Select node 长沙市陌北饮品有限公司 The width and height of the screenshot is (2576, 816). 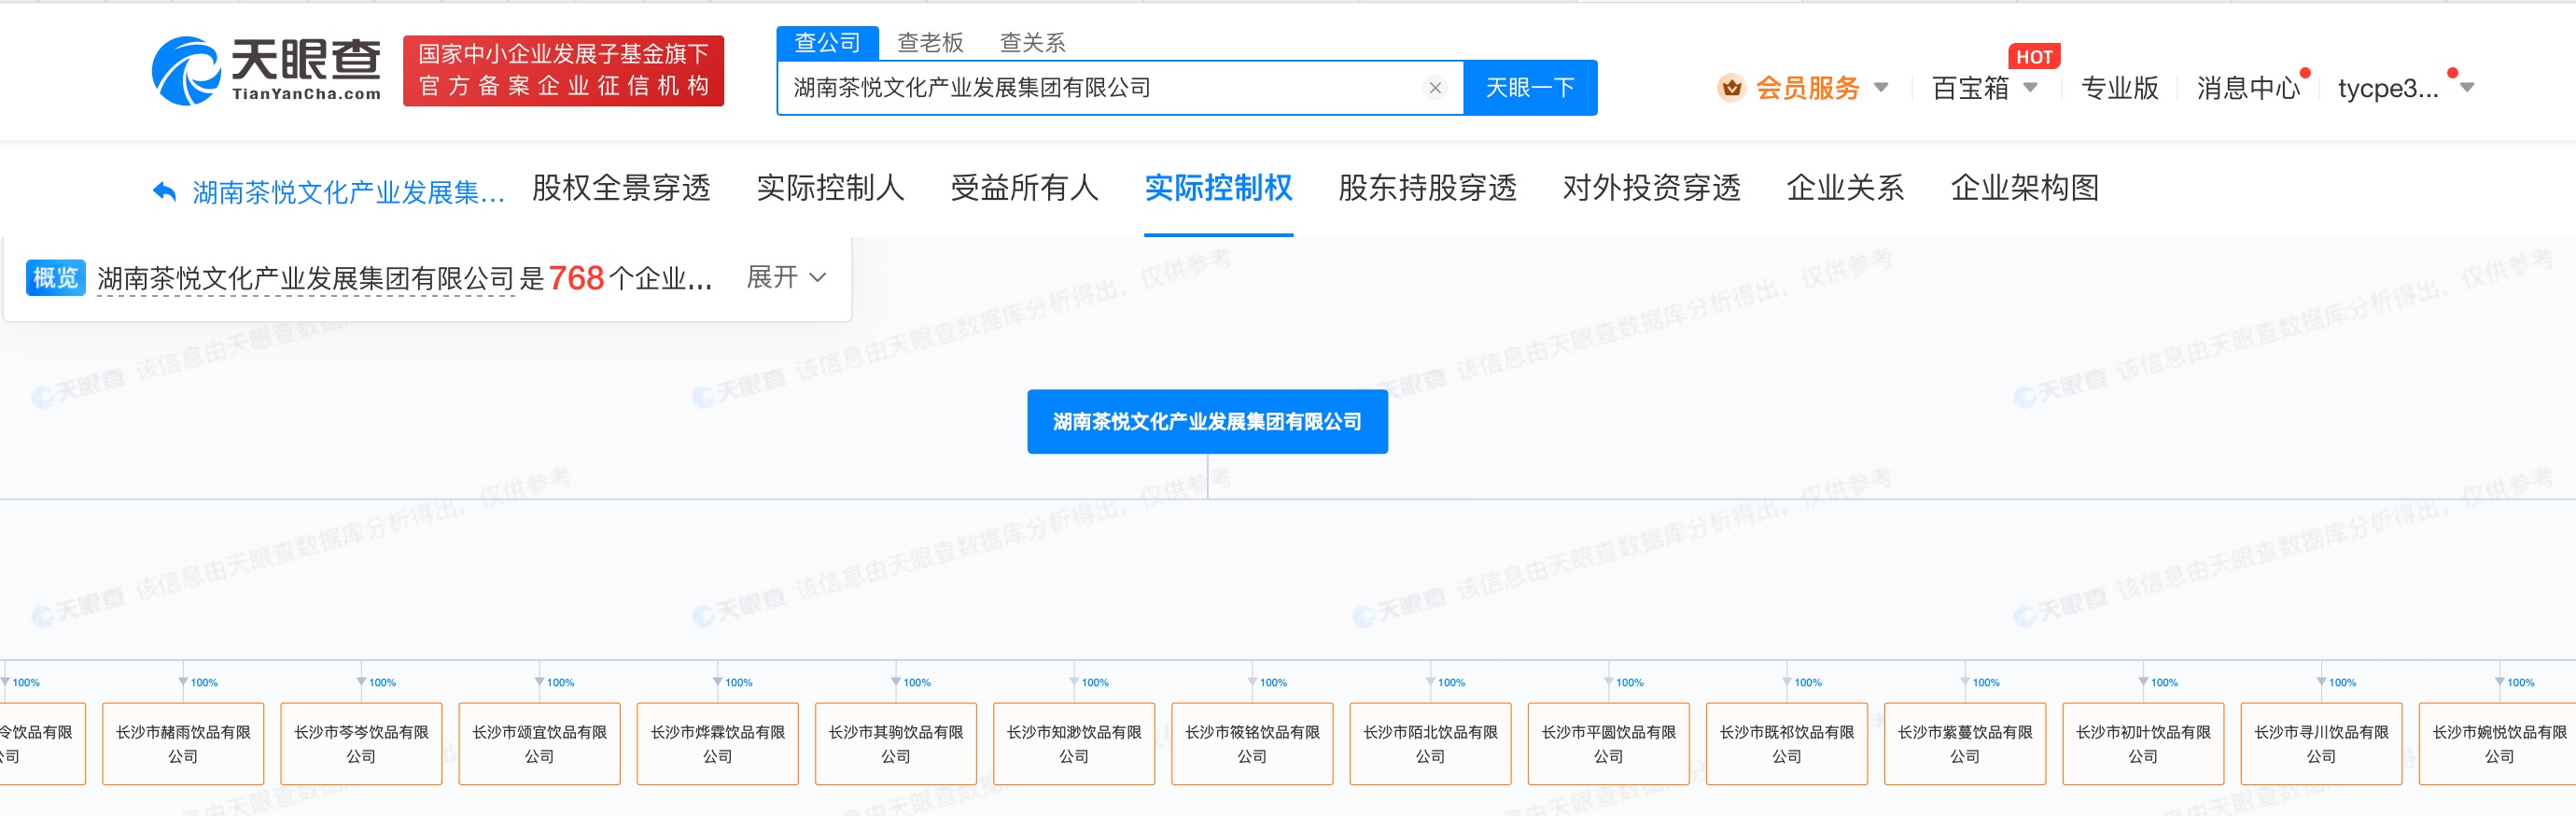pyautogui.click(x=1430, y=743)
